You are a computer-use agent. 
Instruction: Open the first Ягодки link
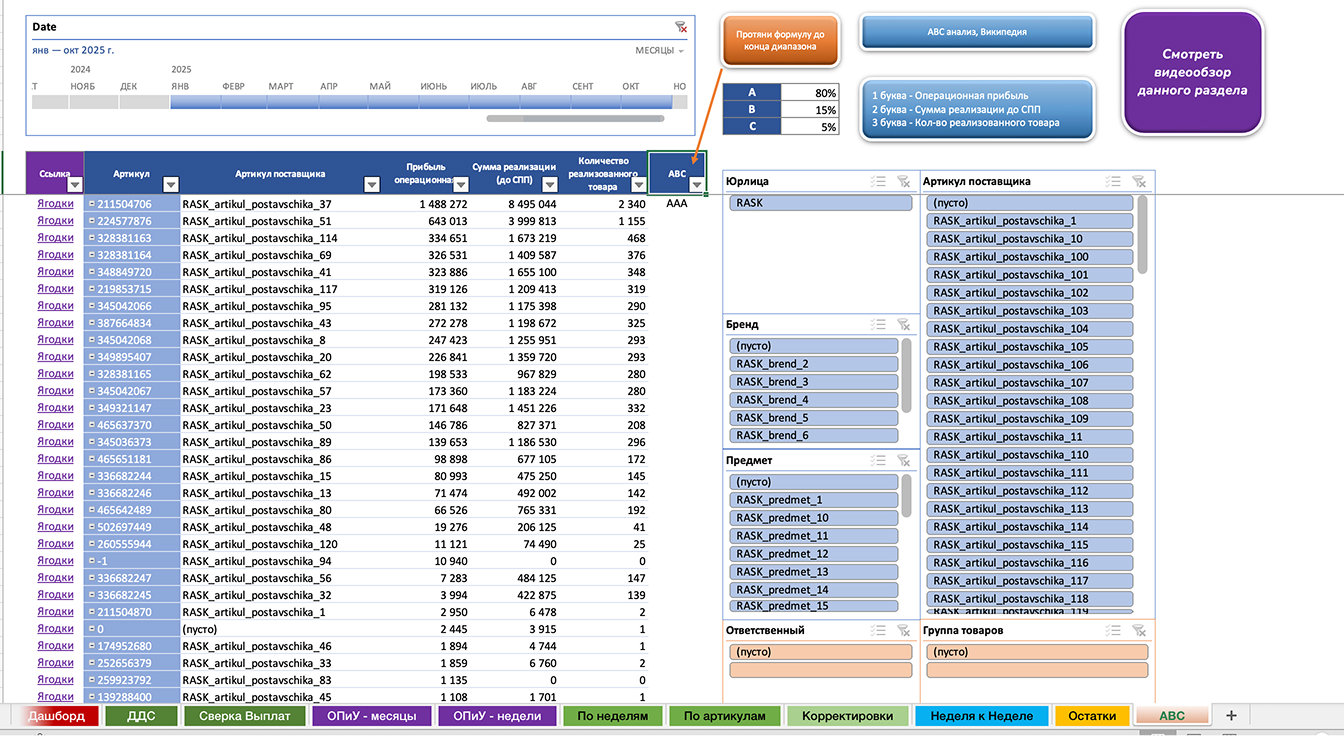[55, 204]
